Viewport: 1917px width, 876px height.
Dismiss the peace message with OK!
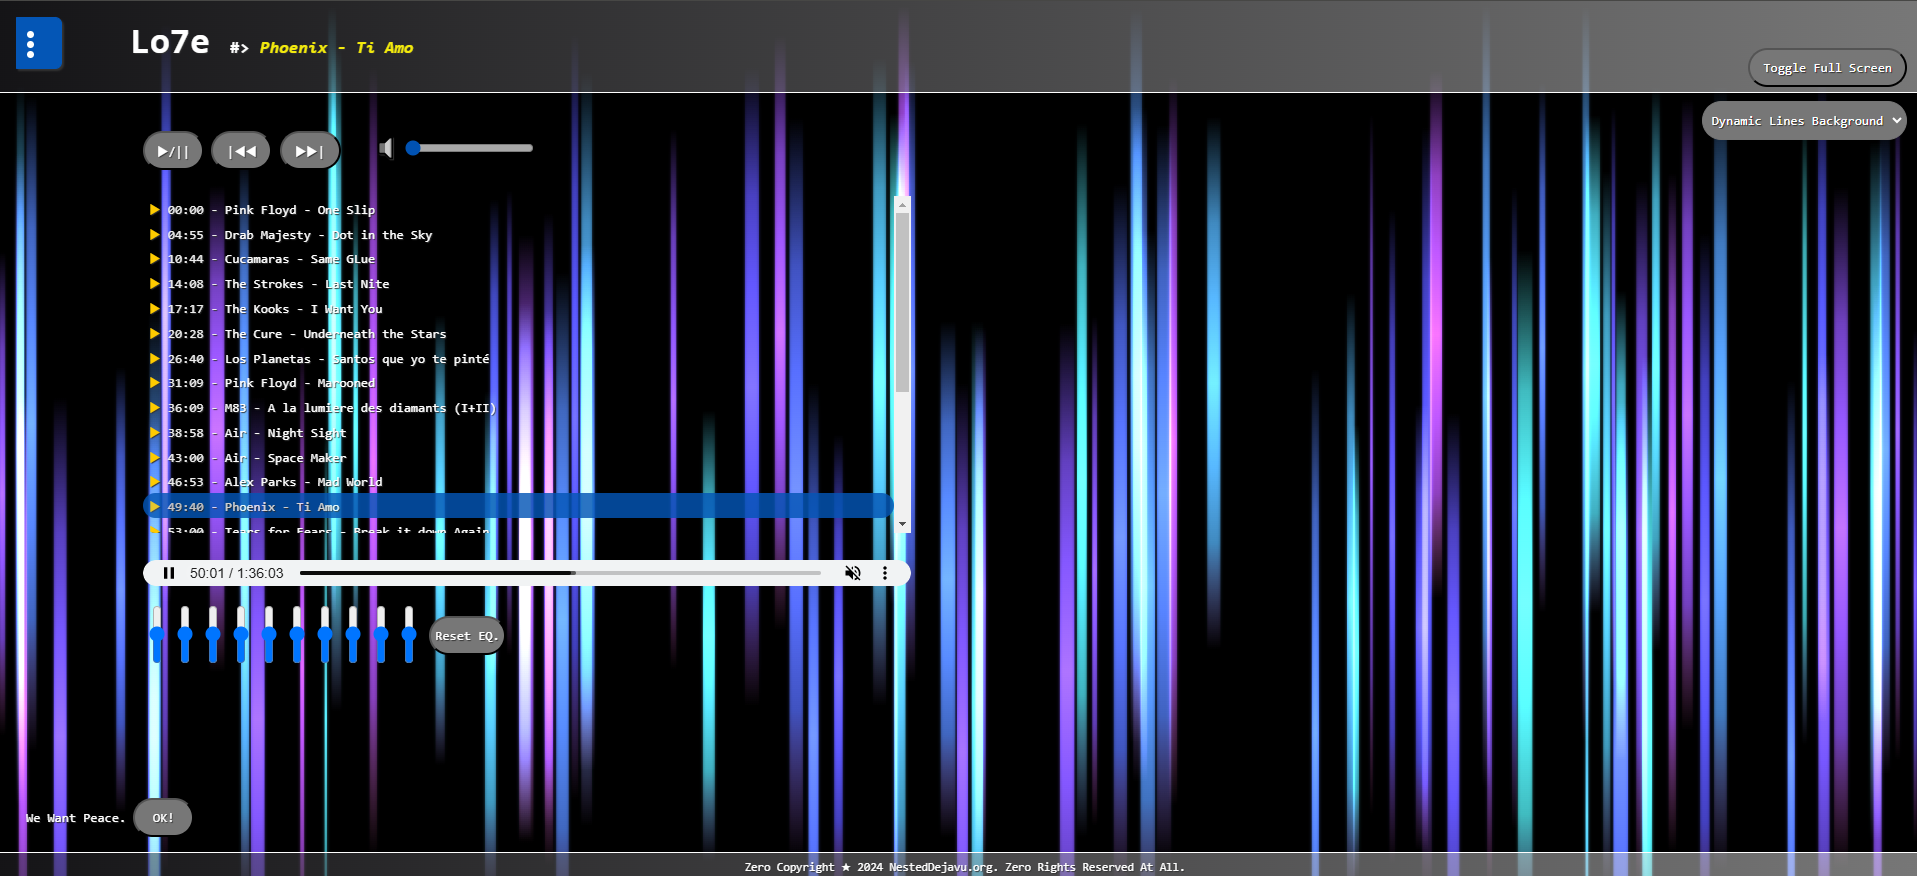162,818
